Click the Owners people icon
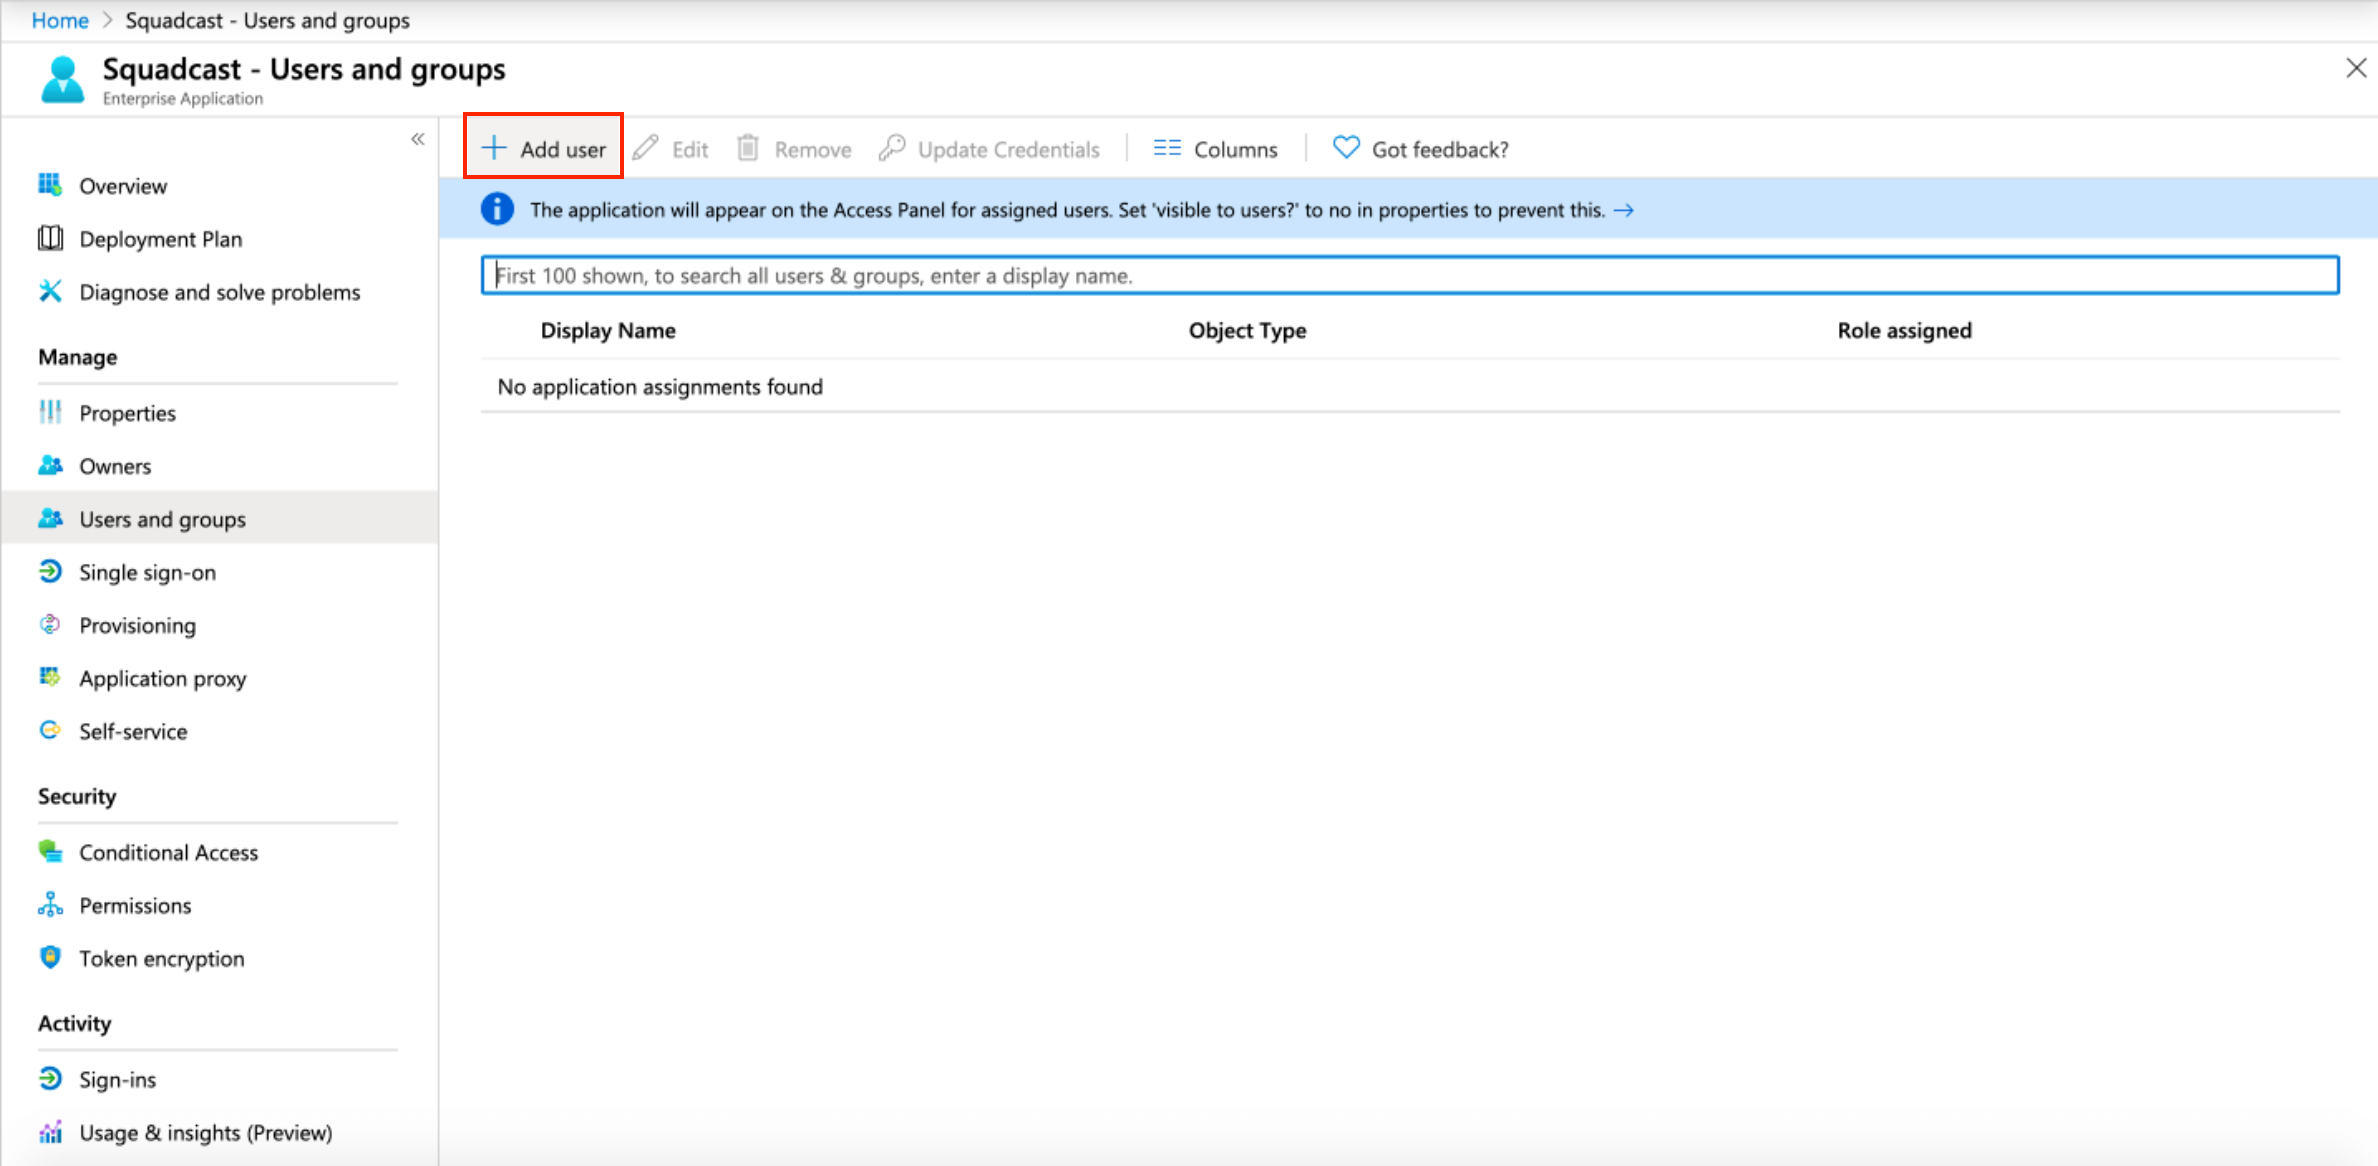The image size is (2378, 1166). click(x=50, y=465)
